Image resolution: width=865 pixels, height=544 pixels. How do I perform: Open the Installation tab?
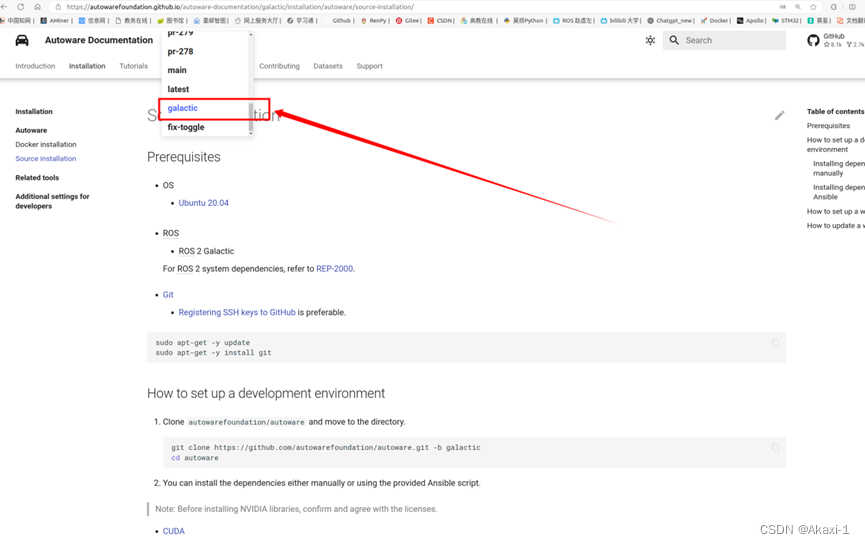pos(87,66)
